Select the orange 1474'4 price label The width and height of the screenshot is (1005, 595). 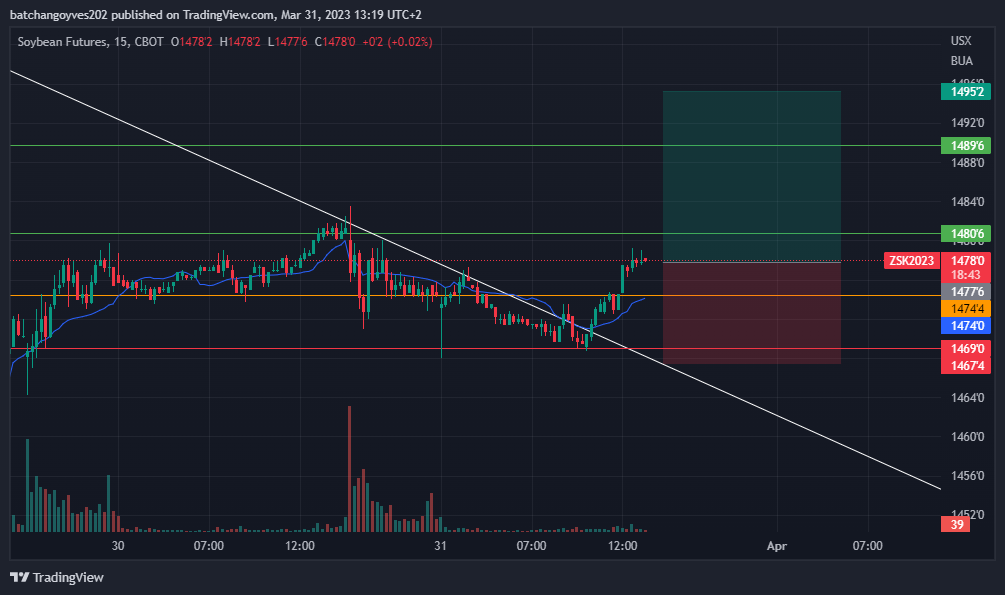click(x=966, y=308)
